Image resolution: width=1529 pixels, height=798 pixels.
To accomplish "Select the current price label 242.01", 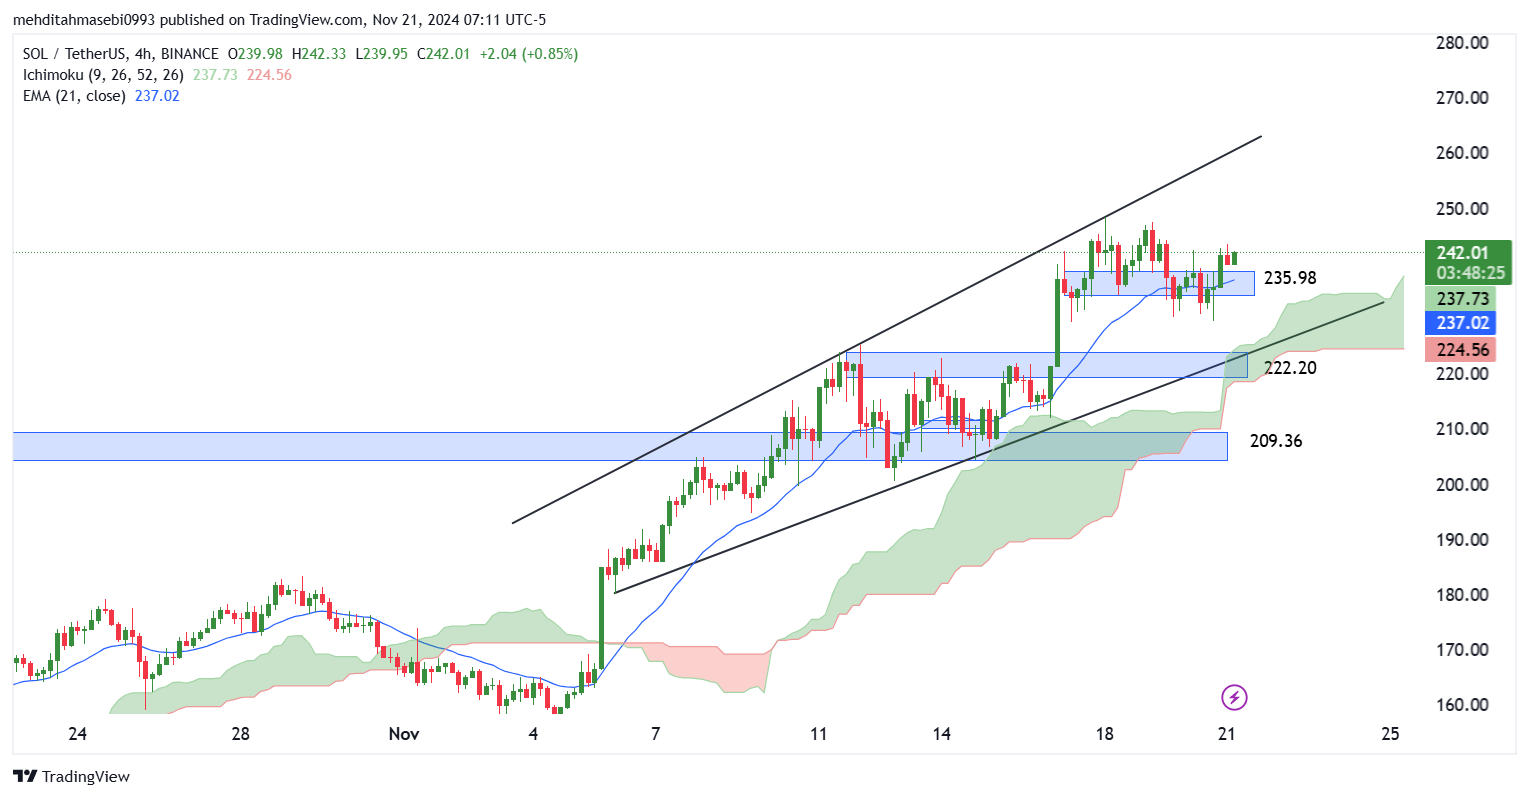I will [1462, 253].
